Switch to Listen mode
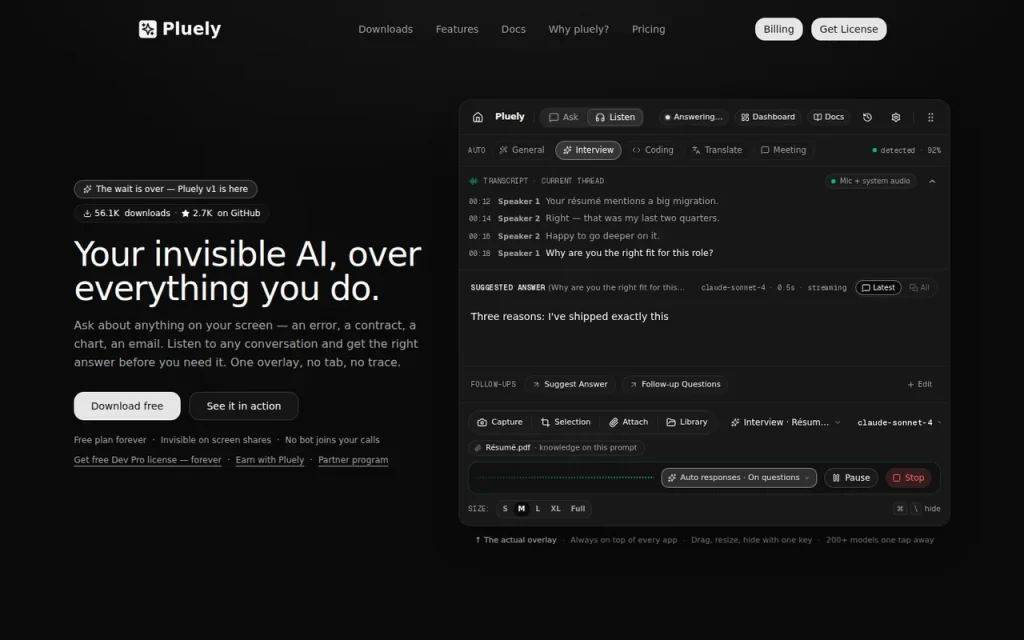This screenshot has height=640, width=1024. point(615,117)
